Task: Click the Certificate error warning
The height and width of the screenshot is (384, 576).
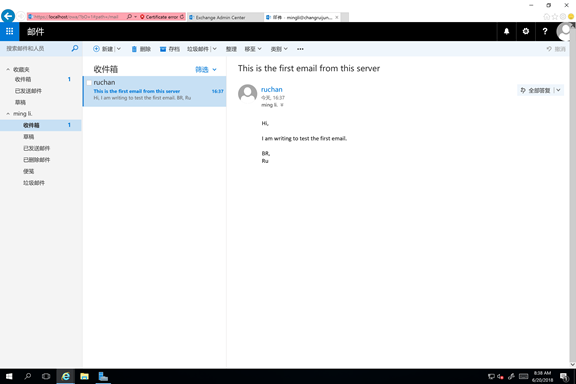Action: (x=159, y=17)
